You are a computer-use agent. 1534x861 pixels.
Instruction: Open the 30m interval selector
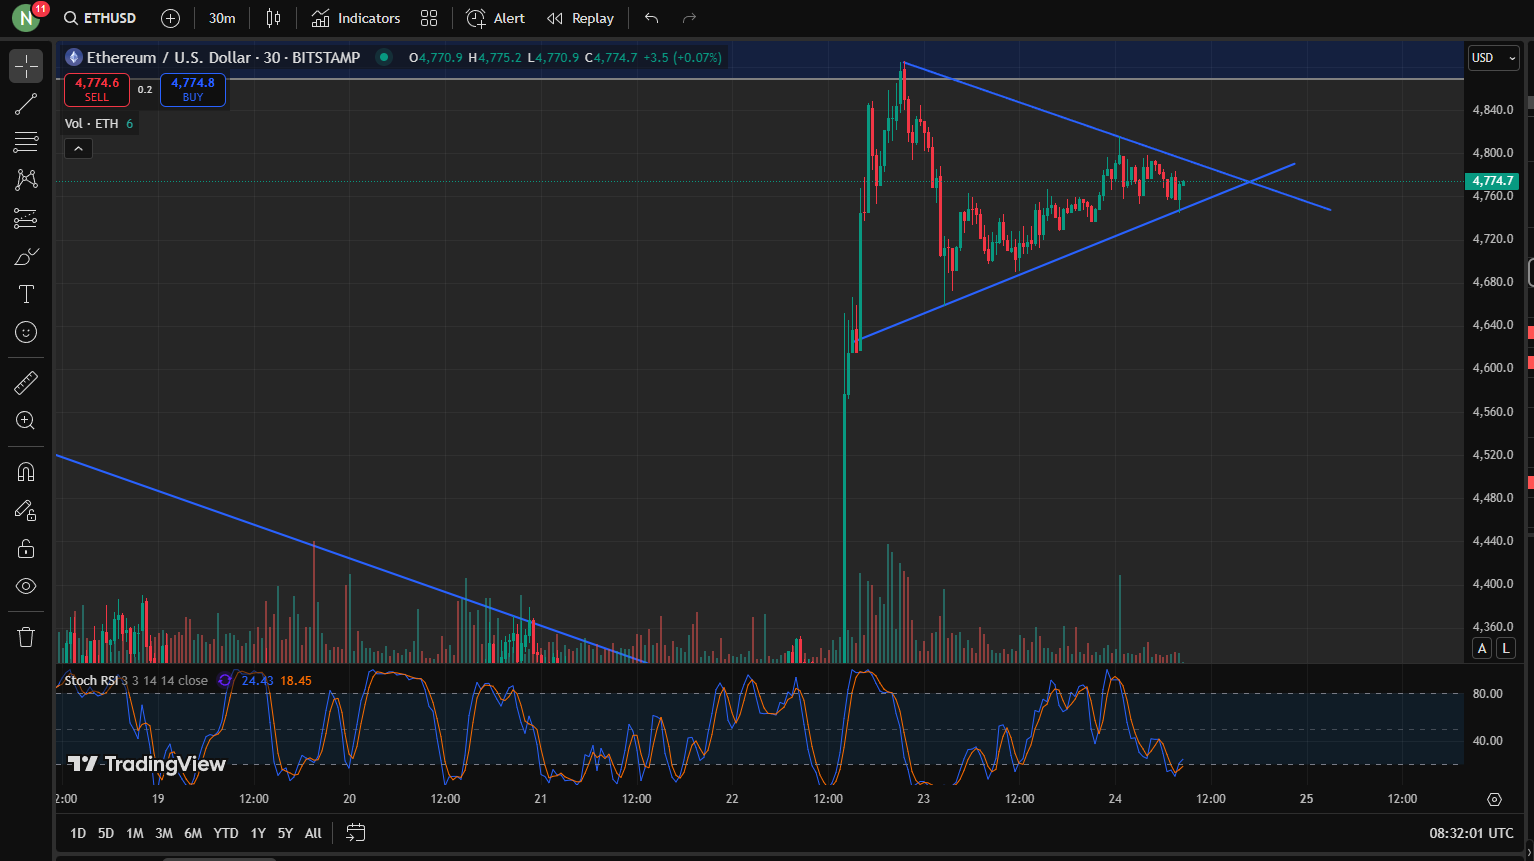(222, 18)
